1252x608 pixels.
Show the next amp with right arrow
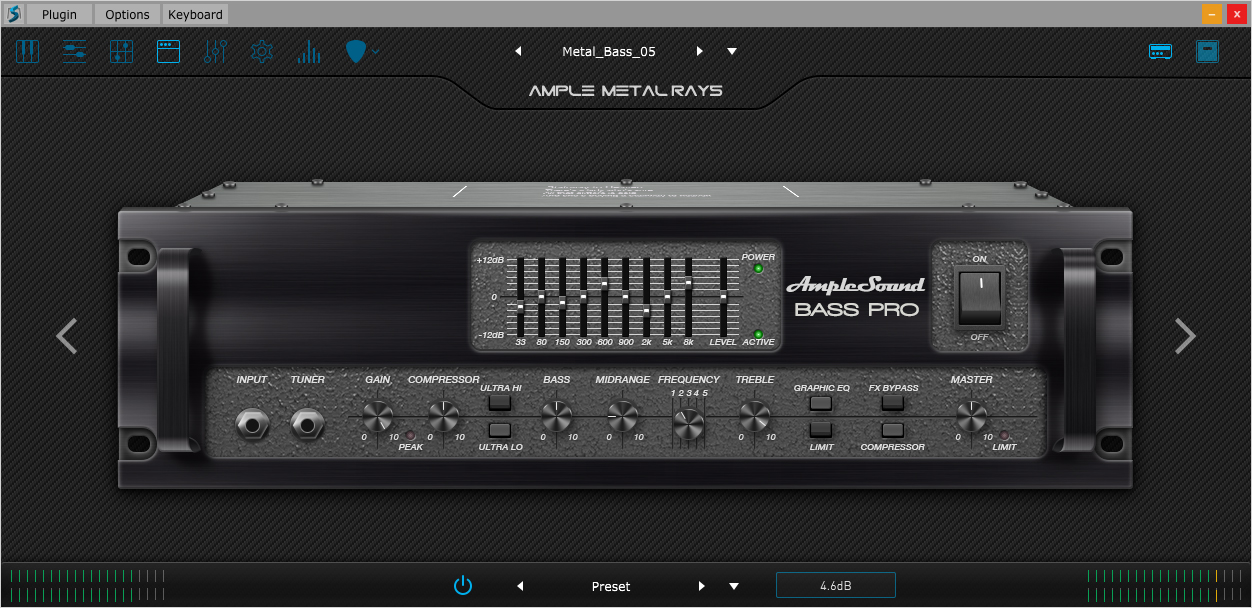1185,336
